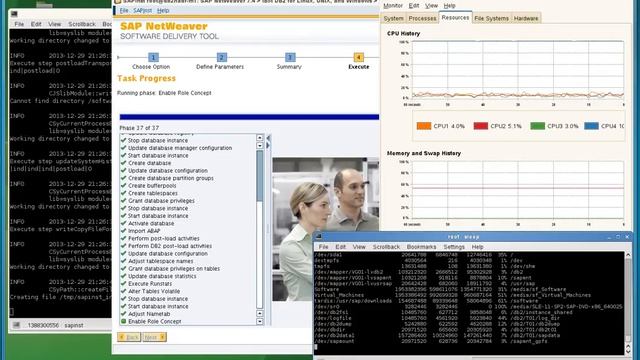The image size is (640, 360).
Task: Open Help menu in the SAP installer window
Action: tap(163, 10)
